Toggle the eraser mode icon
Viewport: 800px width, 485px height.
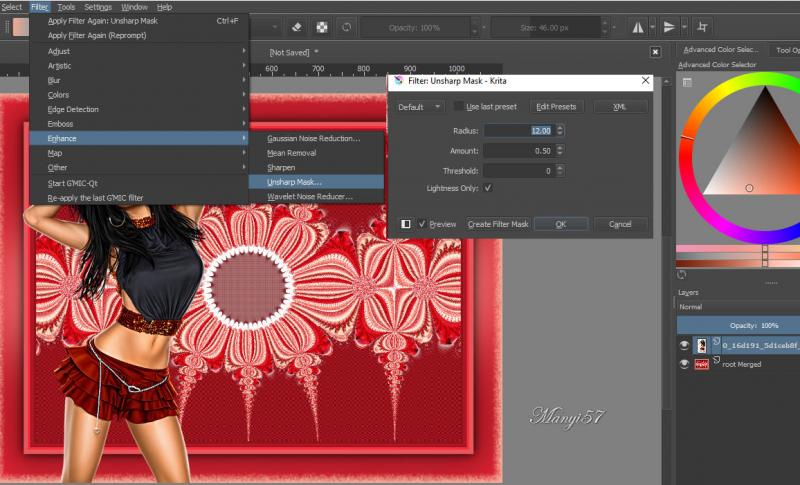point(298,26)
